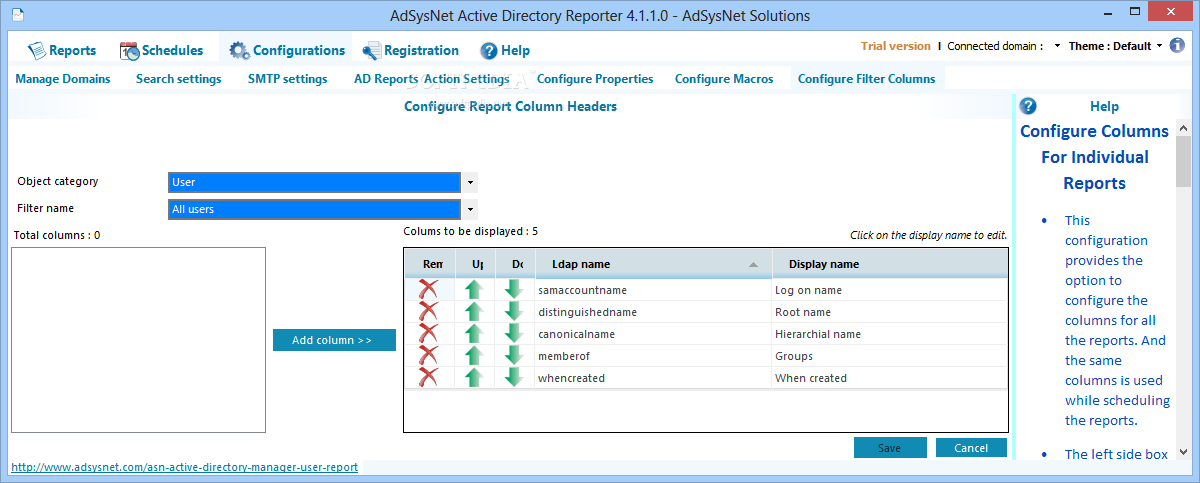Move canonicalname row down with green arrow
This screenshot has width=1200, height=483.
[514, 334]
